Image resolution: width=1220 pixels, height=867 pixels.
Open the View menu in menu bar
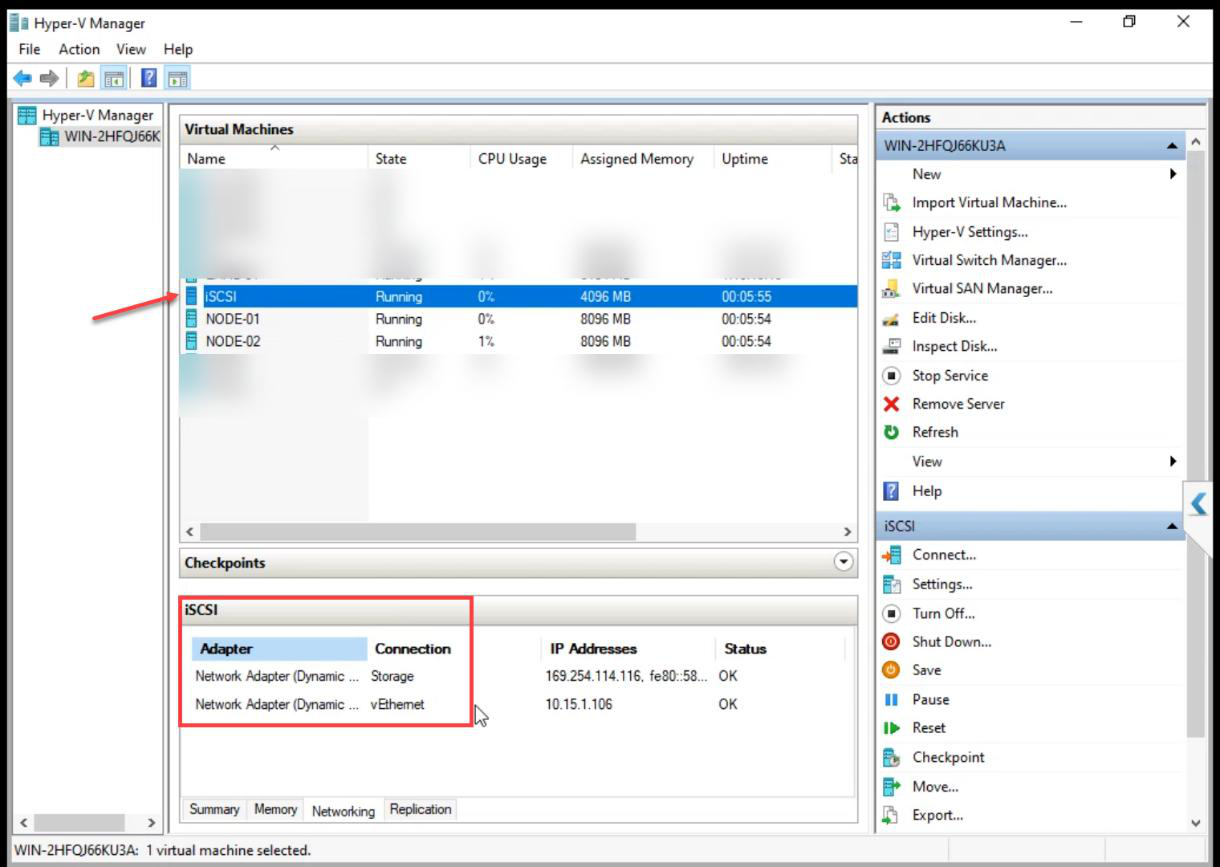point(131,49)
